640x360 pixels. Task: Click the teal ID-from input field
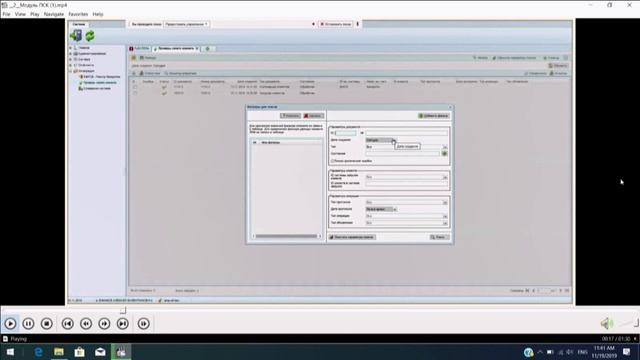pos(345,133)
